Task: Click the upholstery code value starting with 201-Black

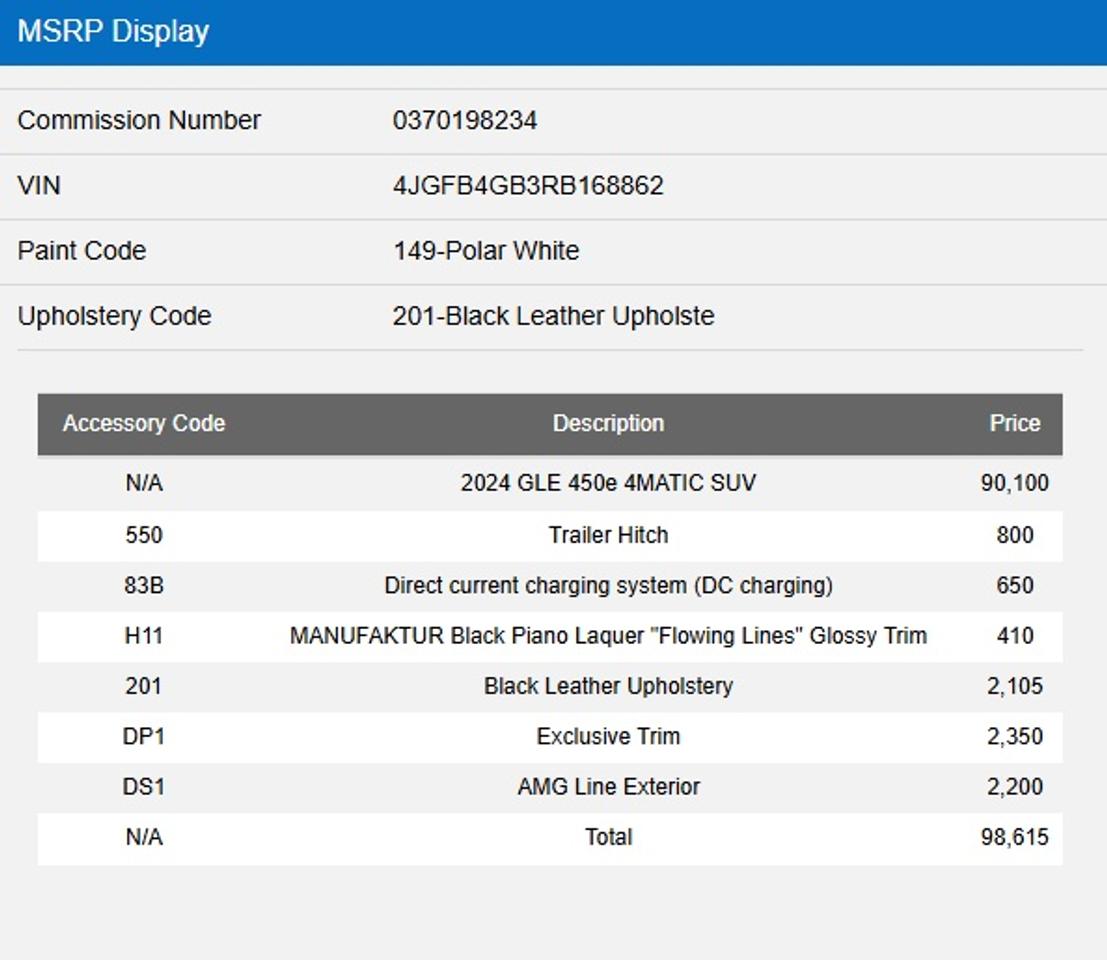Action: click(x=553, y=316)
